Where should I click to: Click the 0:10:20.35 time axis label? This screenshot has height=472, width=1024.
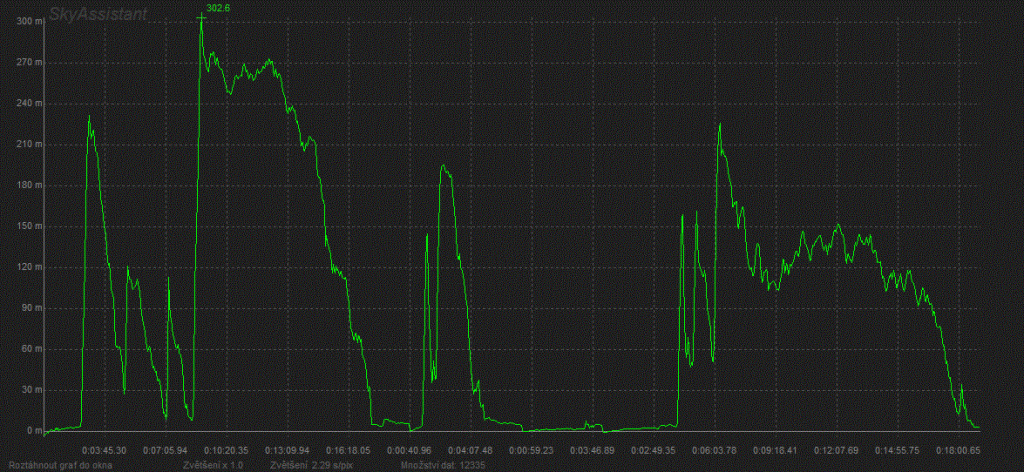point(228,450)
